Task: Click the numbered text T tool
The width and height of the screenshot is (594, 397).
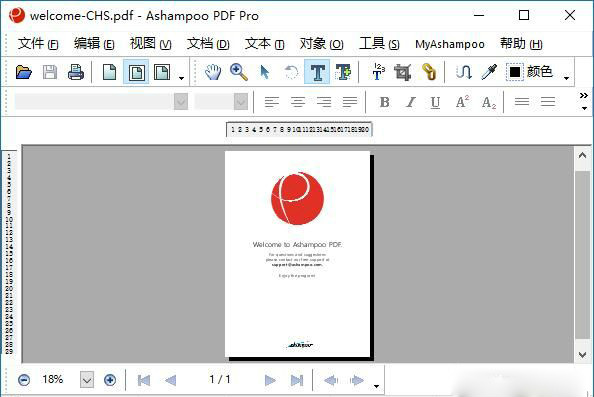Action: pos(378,72)
